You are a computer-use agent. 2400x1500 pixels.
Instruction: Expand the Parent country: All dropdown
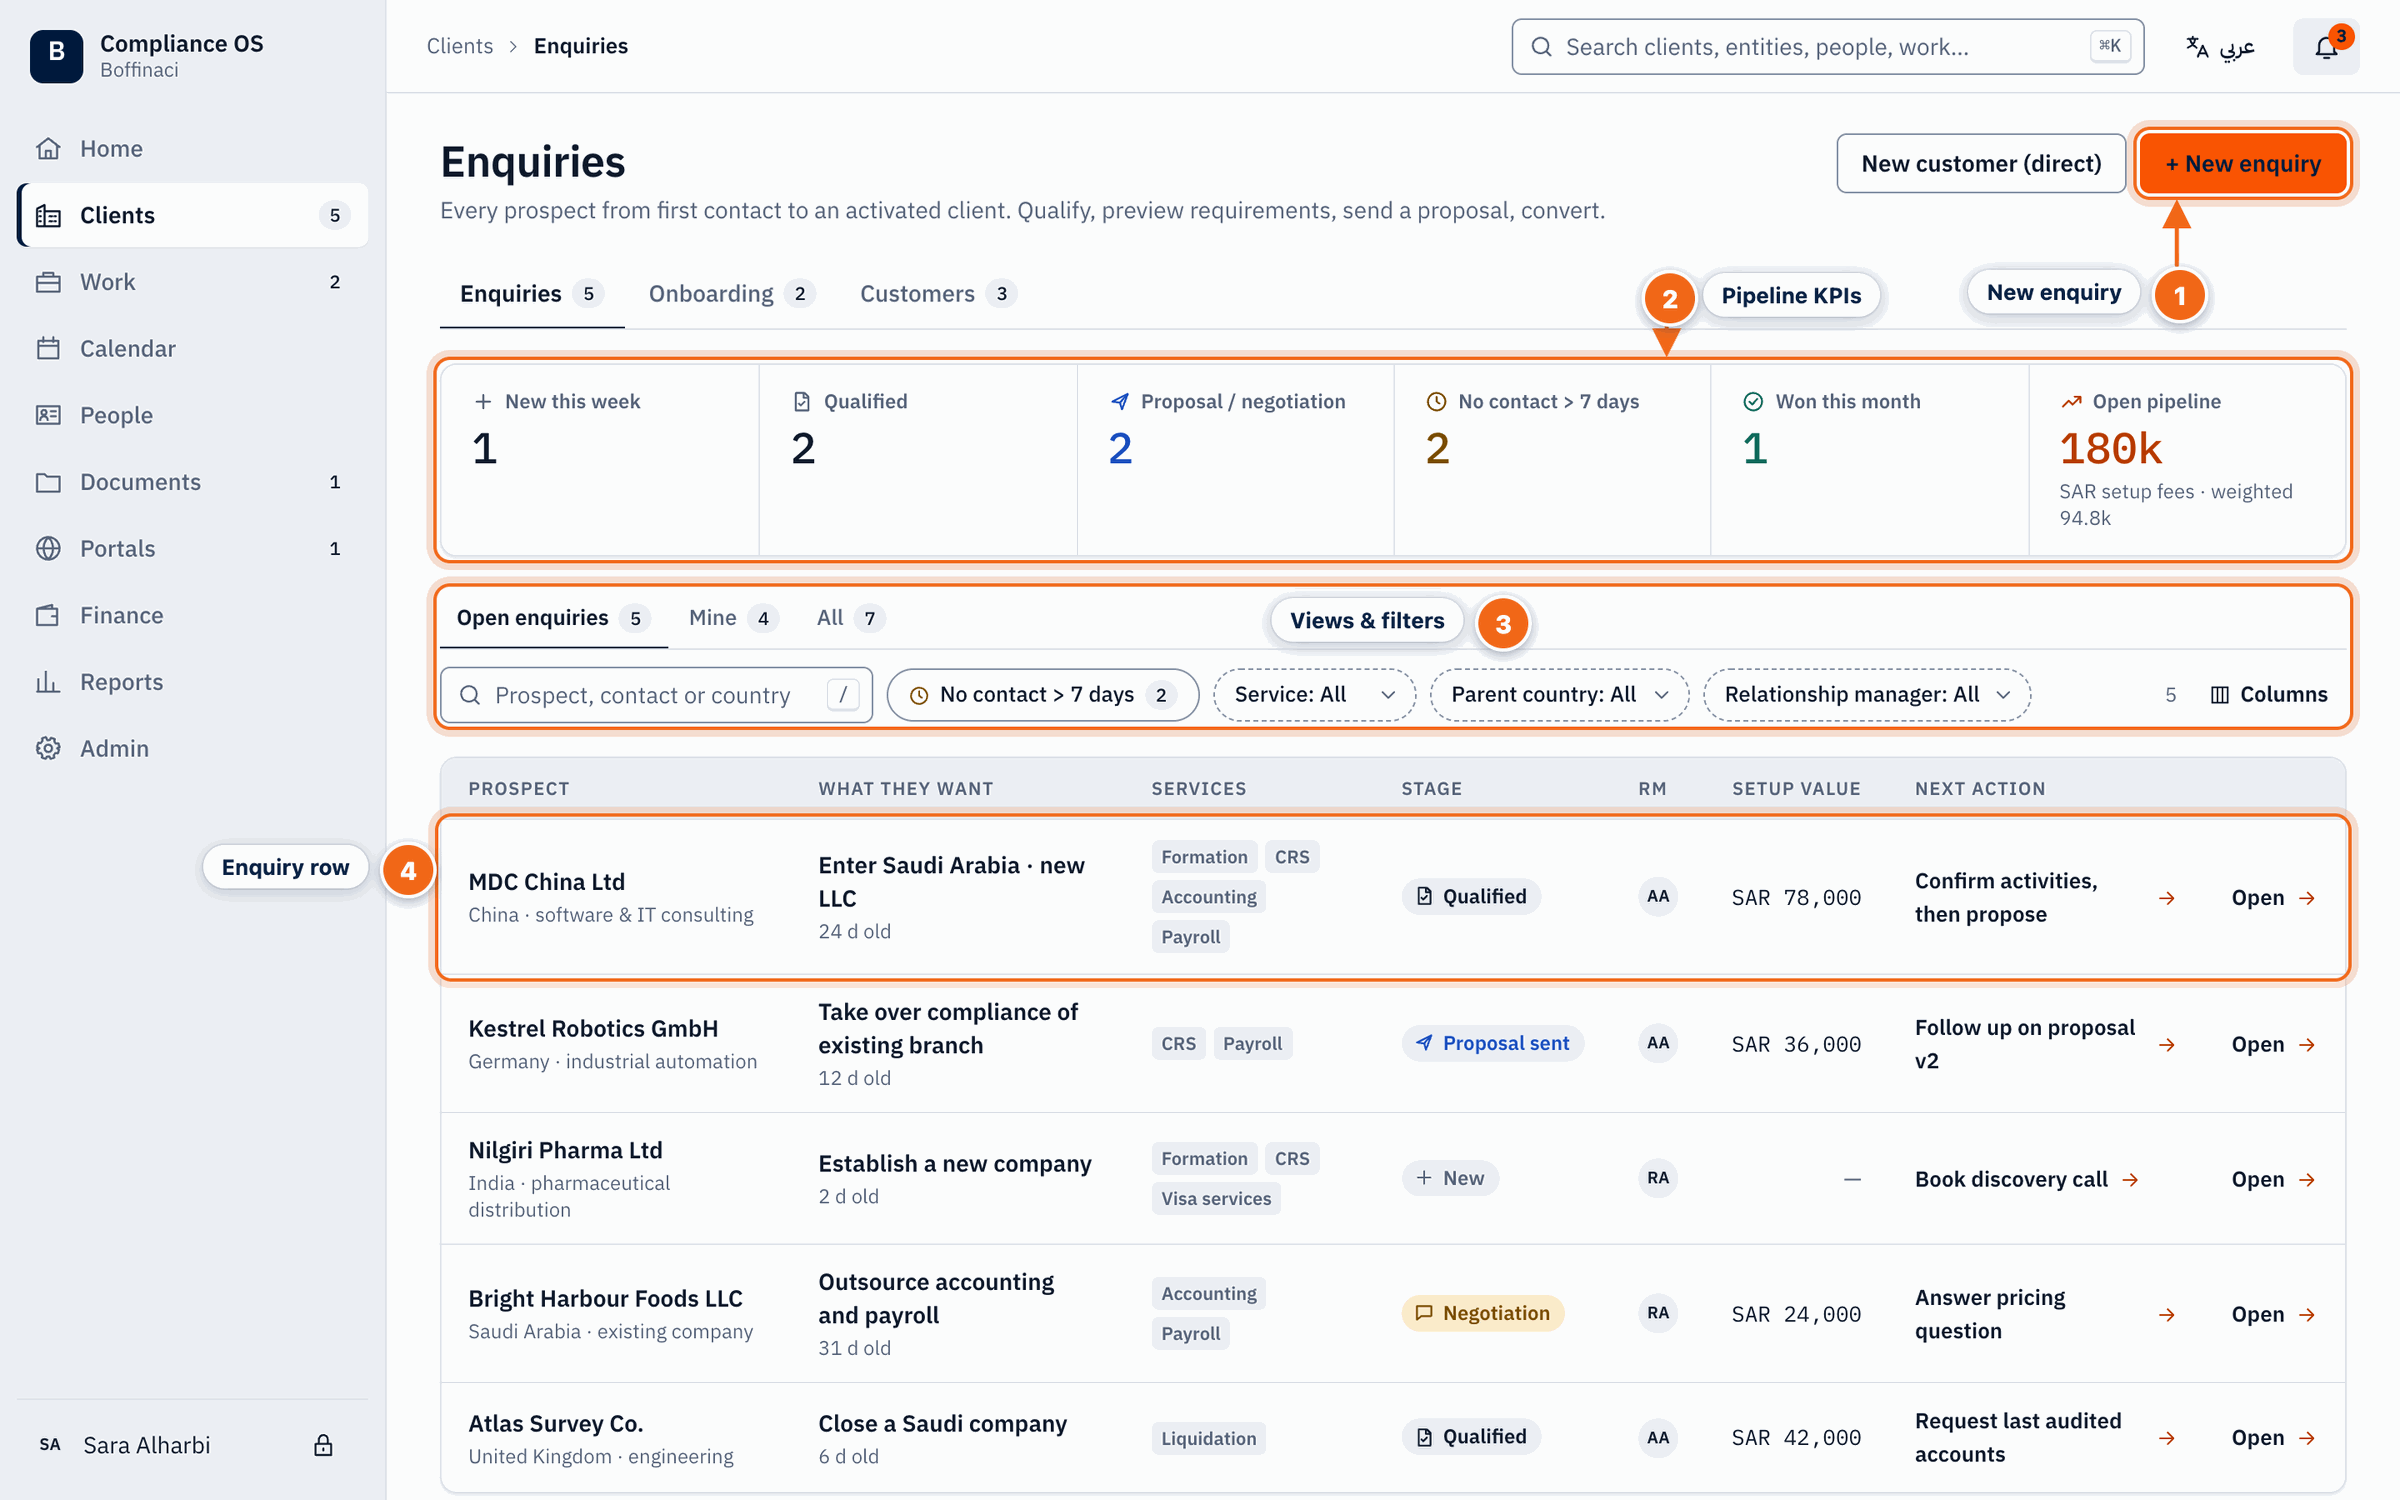1559,695
